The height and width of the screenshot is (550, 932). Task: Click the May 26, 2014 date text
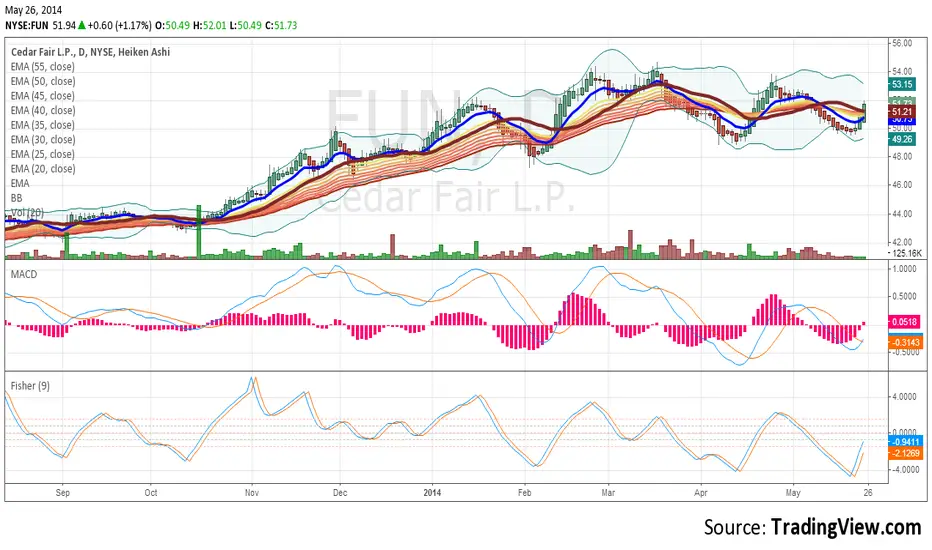pos(33,10)
